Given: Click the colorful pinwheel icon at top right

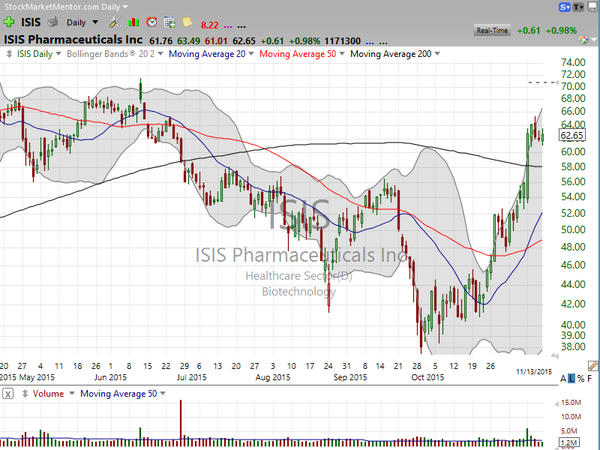Looking at the screenshot, I should [584, 40].
